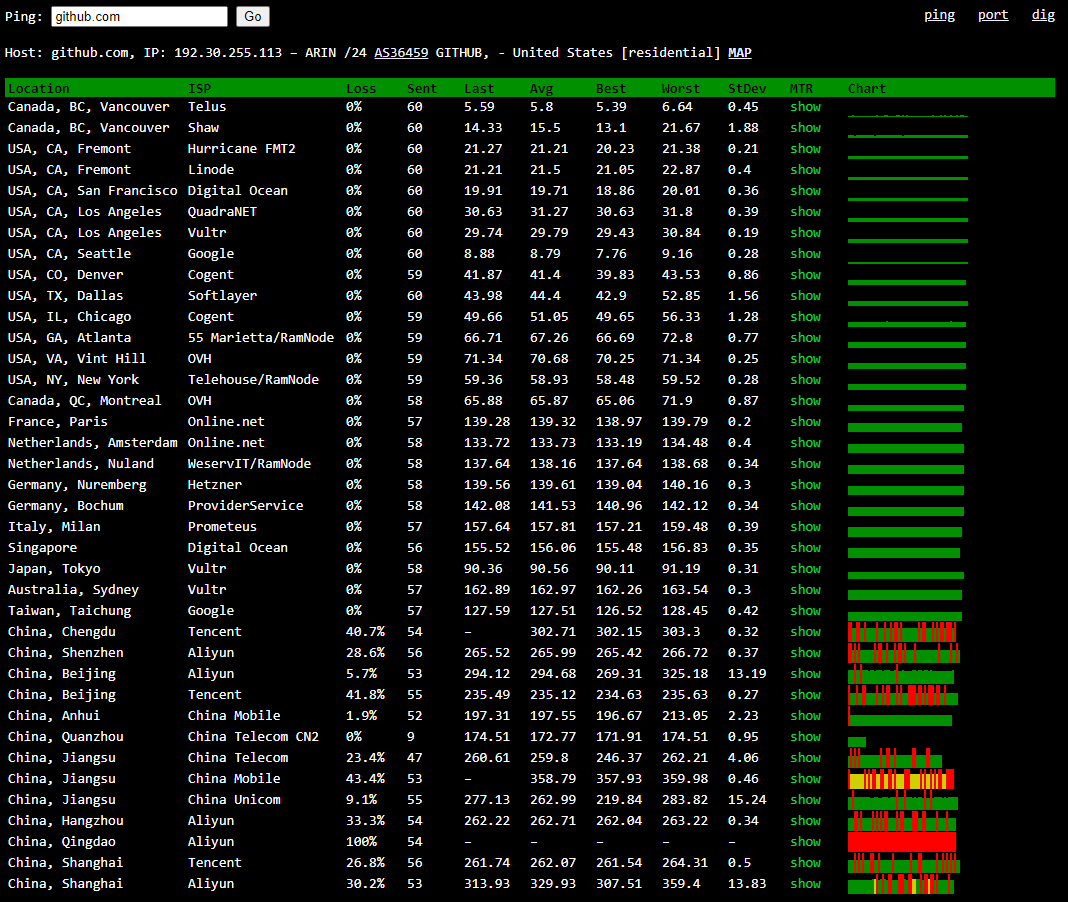Show MTR for the Shaw Vancouver row

coord(805,128)
